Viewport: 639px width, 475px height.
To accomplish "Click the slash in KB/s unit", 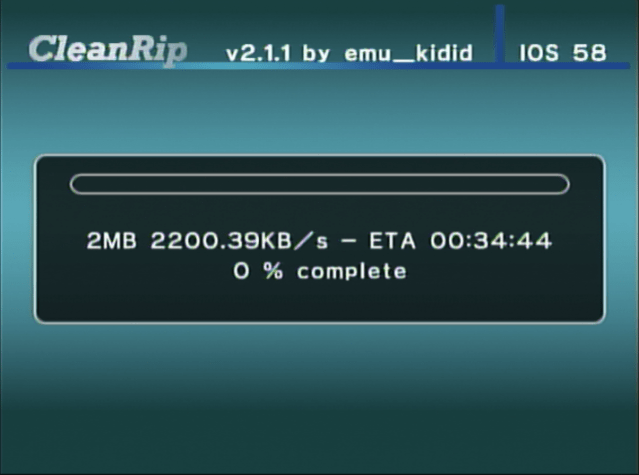I will click(304, 240).
